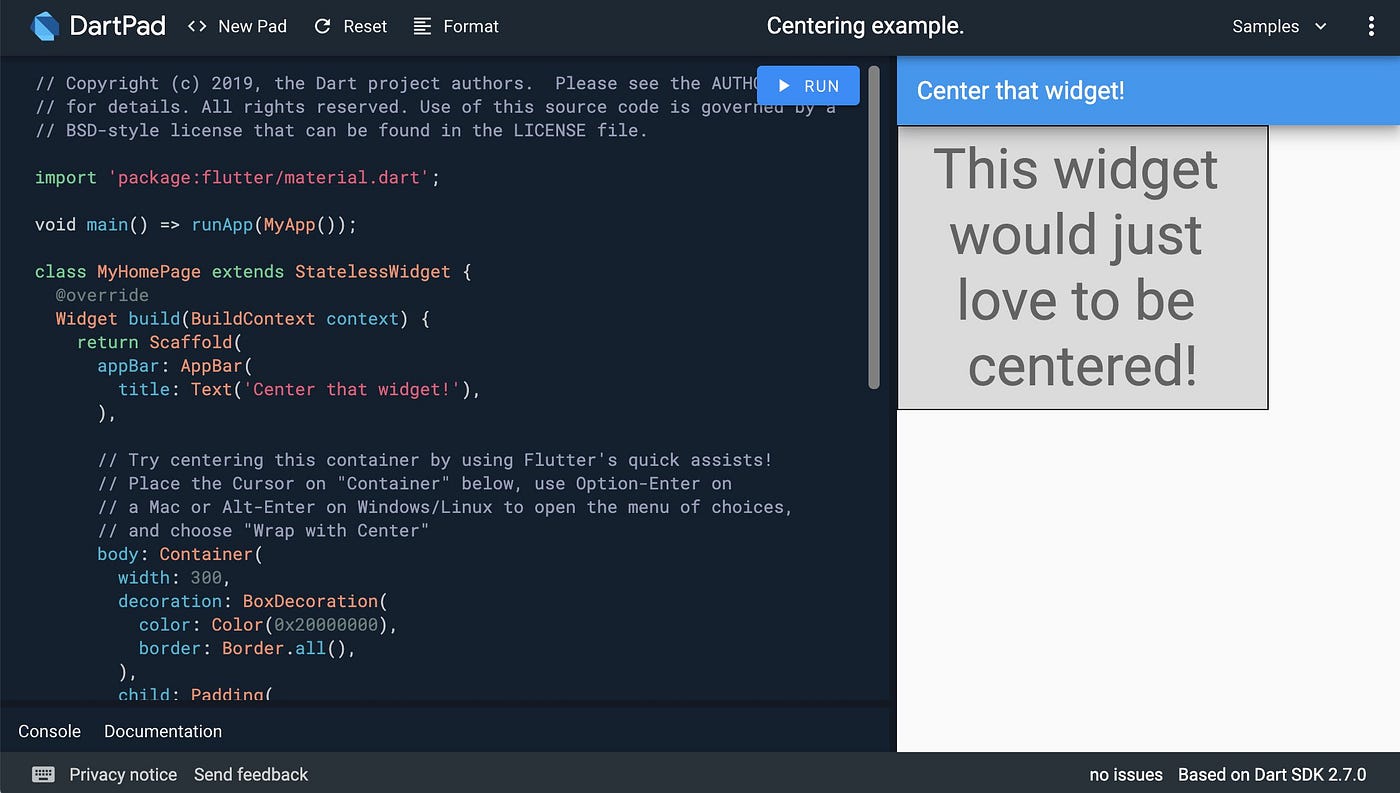The width and height of the screenshot is (1400, 793).
Task: Click the code brackets New Pad icon
Action: 196,26
